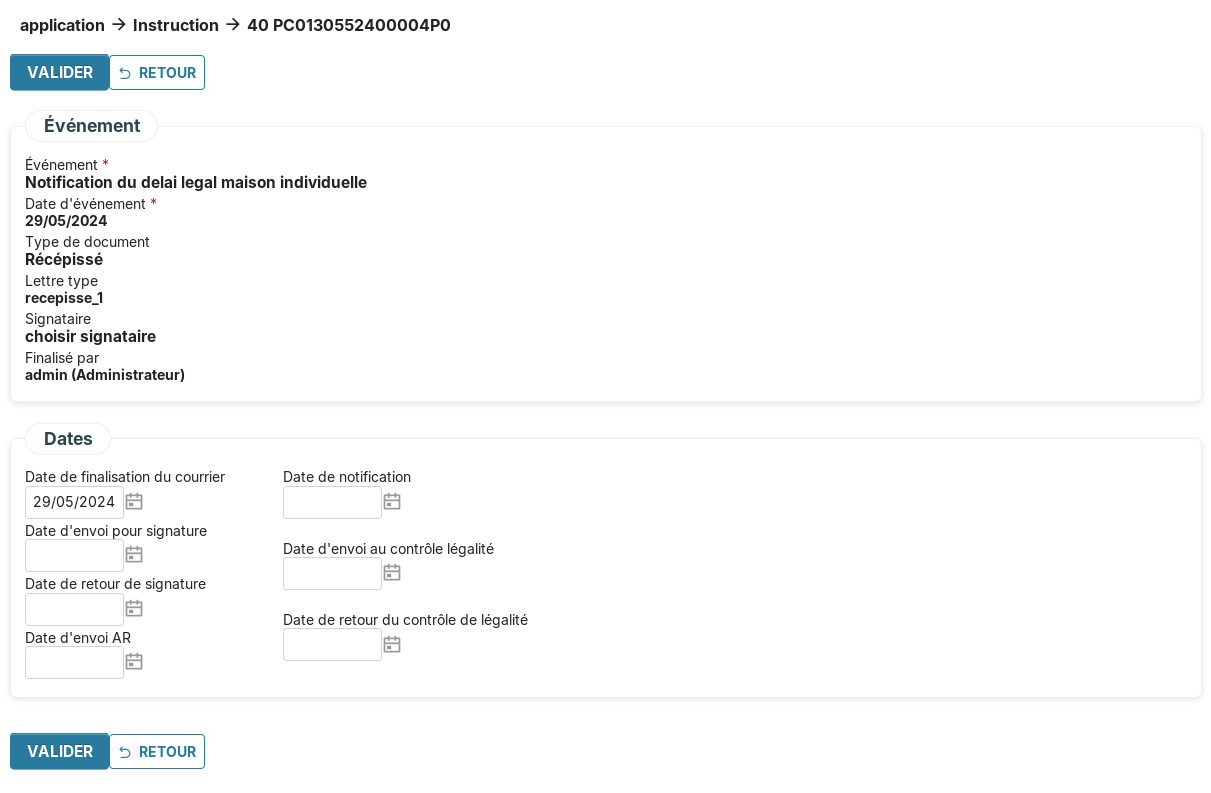Open calendar for Date d'envoi pour signature

click(134, 554)
